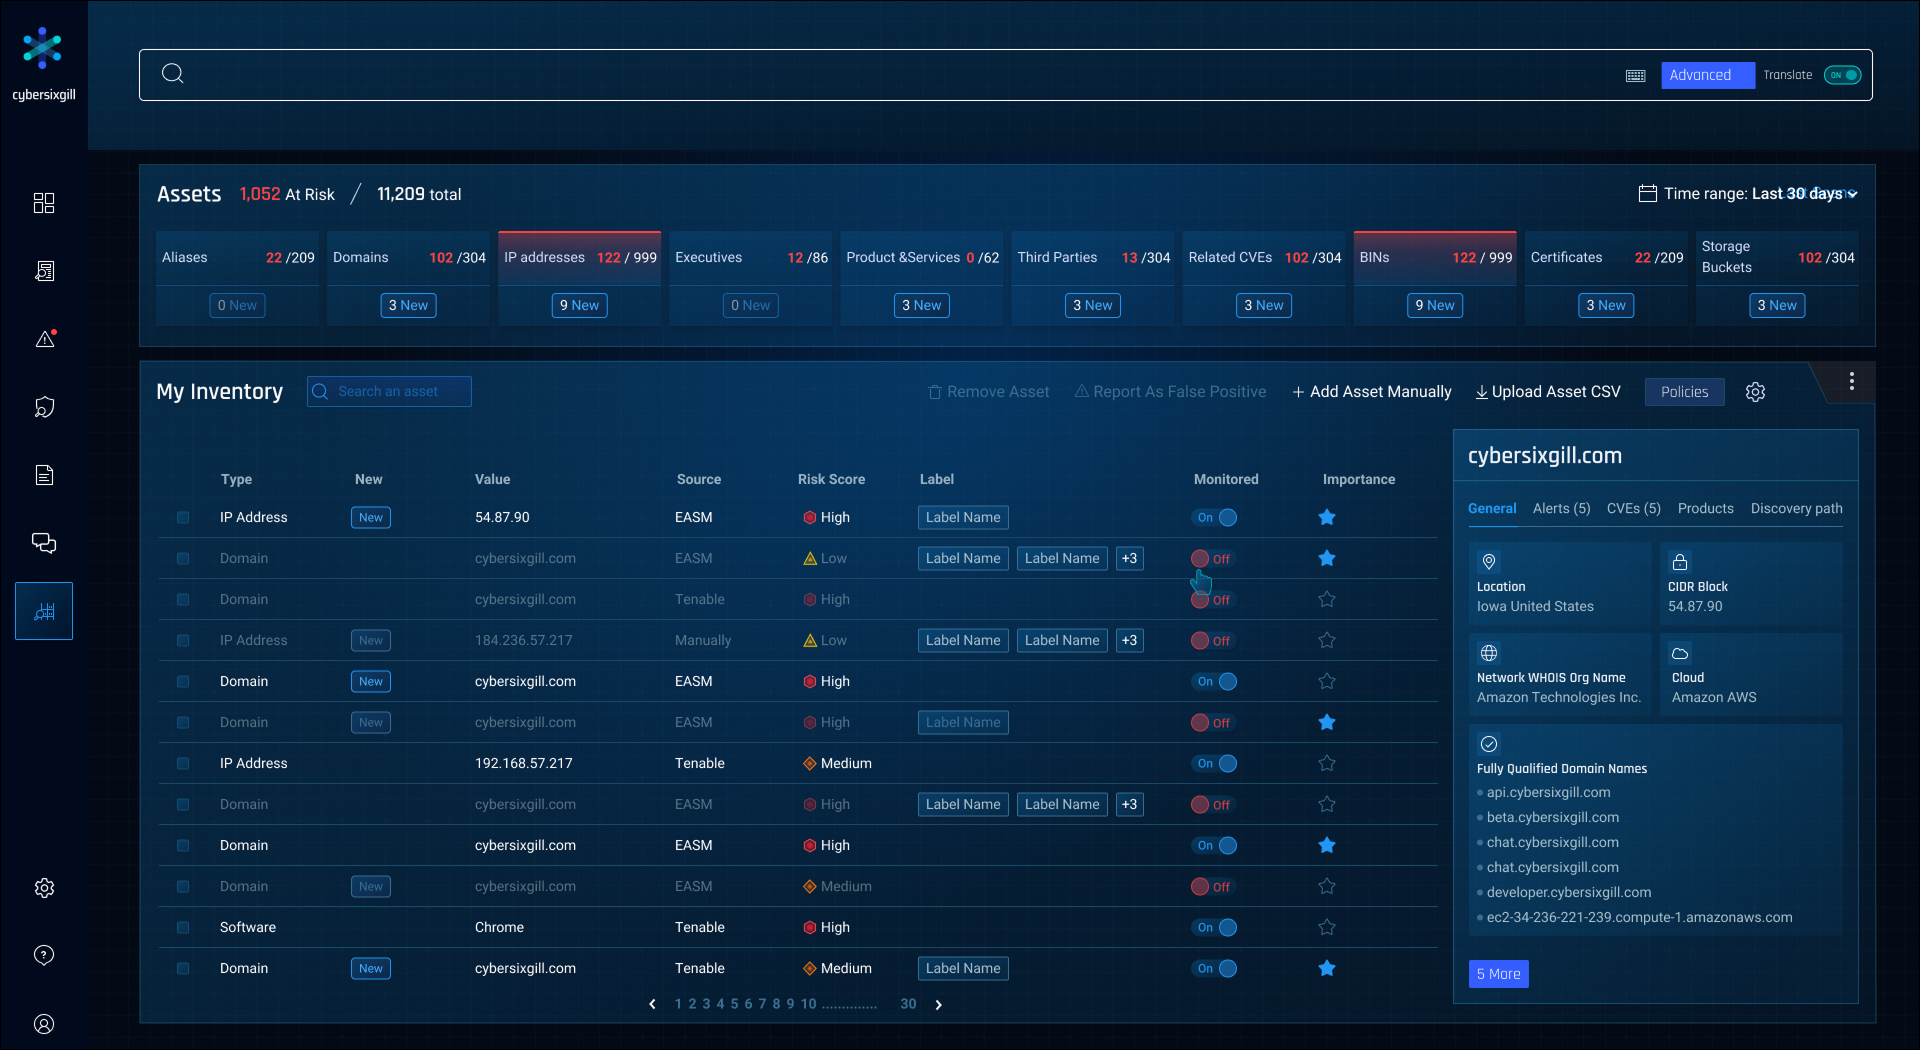
Task: Open the My Inventory settings gear
Action: pyautogui.click(x=1755, y=392)
